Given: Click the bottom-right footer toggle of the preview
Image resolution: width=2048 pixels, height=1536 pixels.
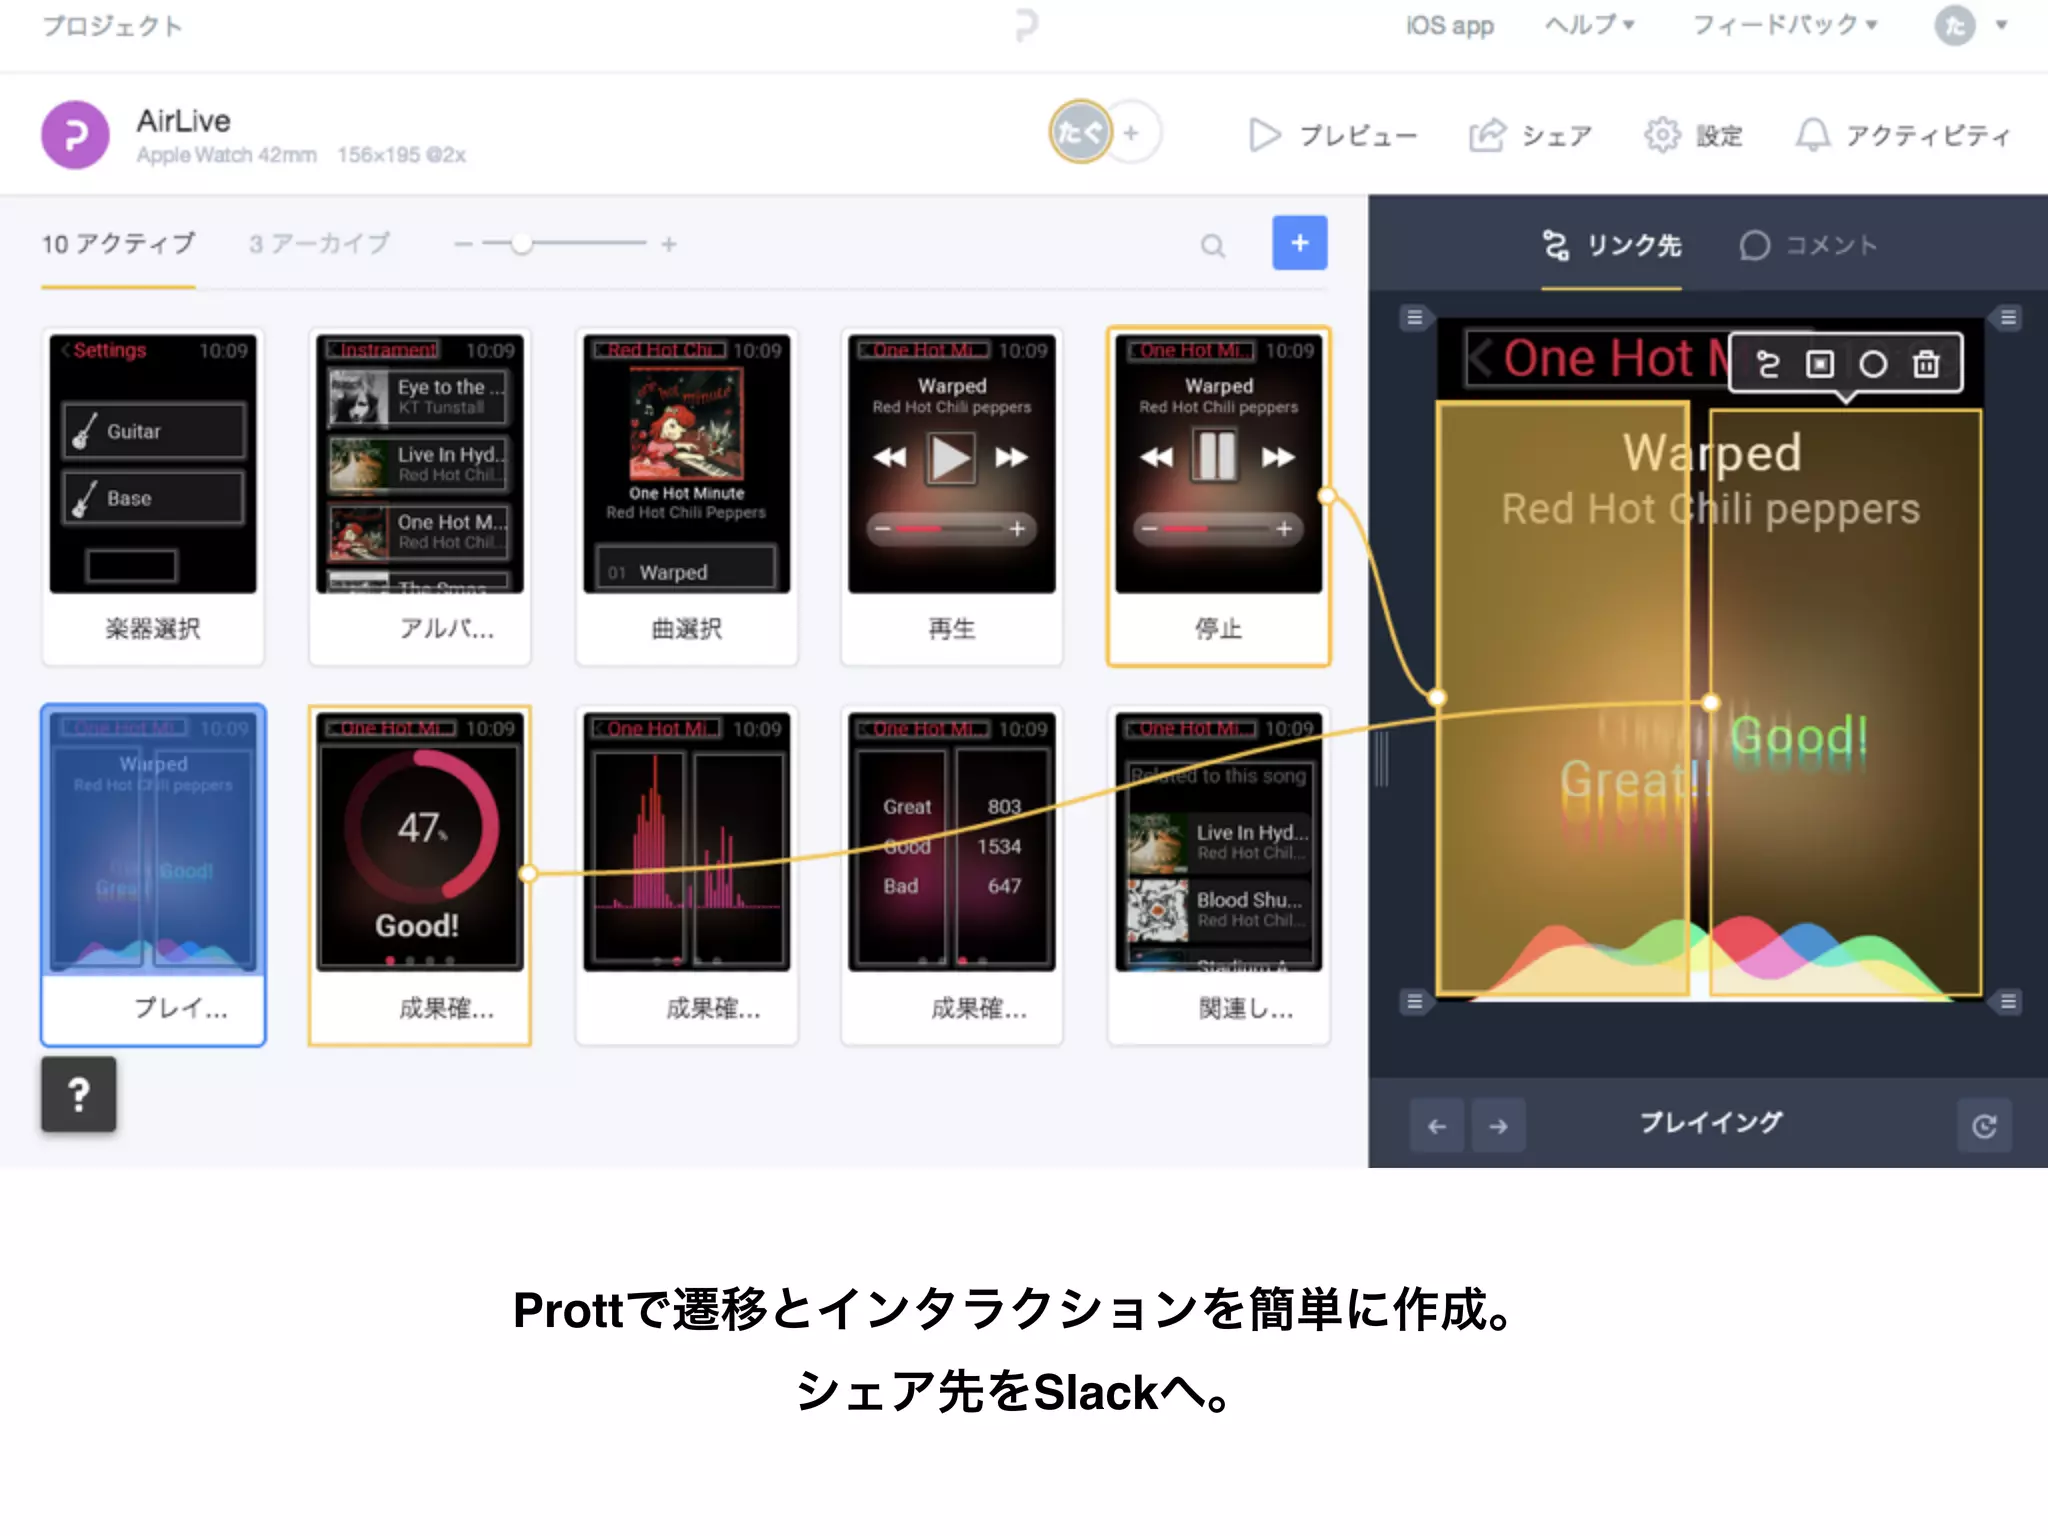Looking at the screenshot, I should (x=2008, y=1001).
